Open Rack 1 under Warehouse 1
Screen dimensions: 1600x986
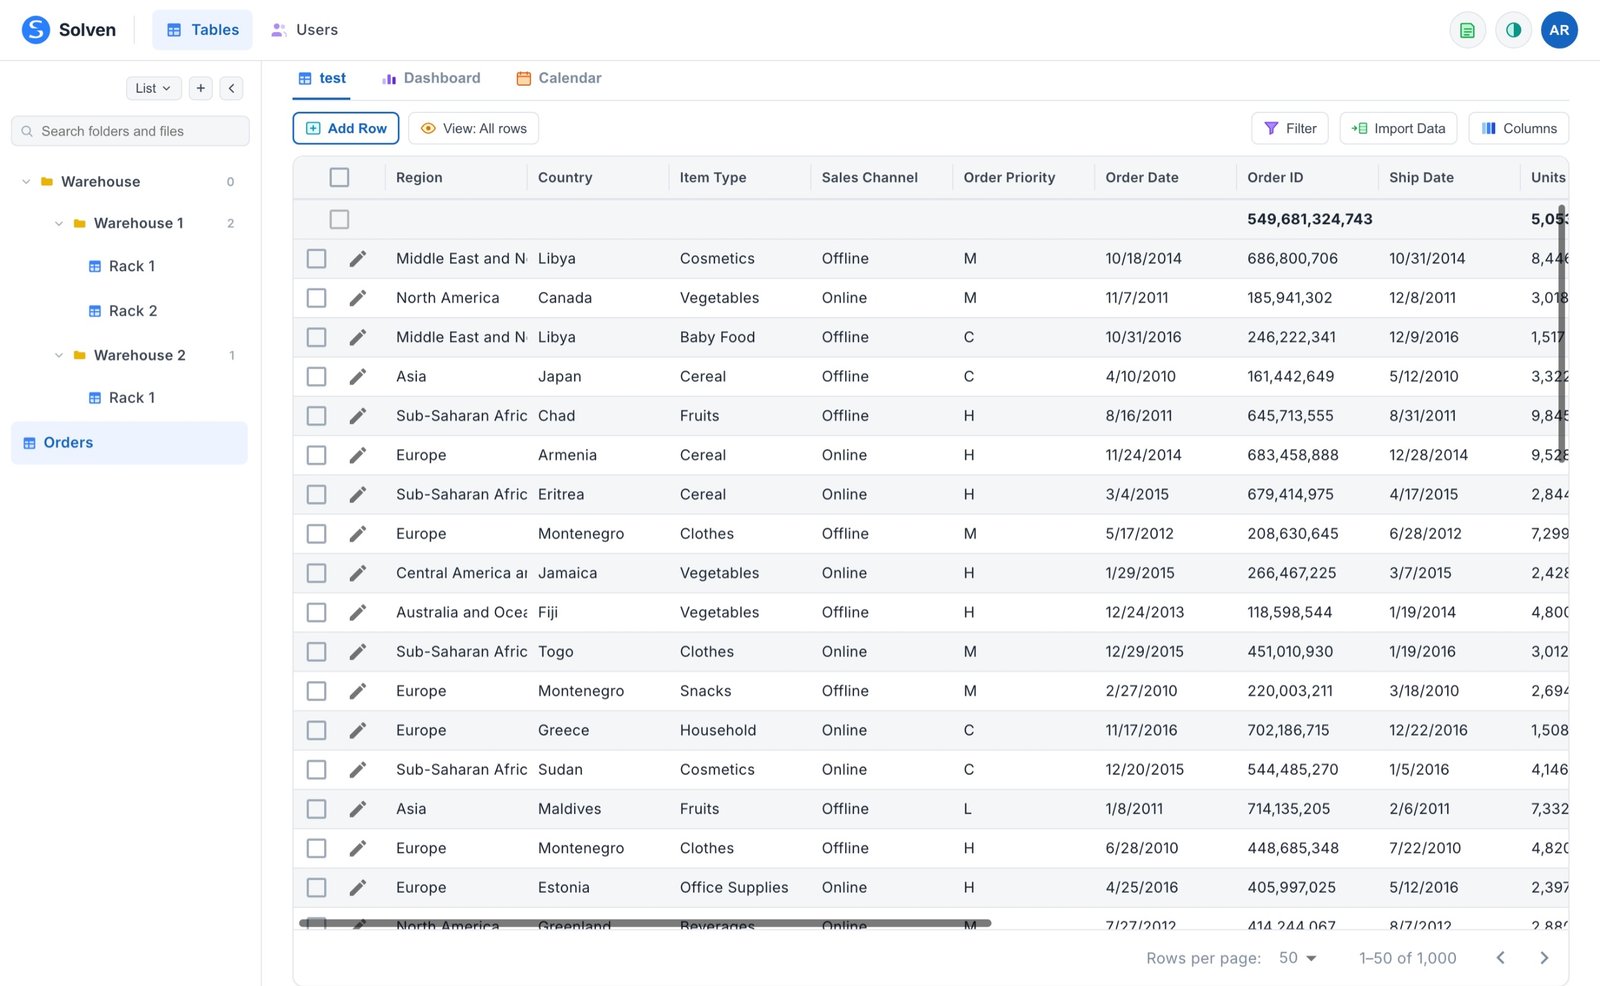pos(132,267)
